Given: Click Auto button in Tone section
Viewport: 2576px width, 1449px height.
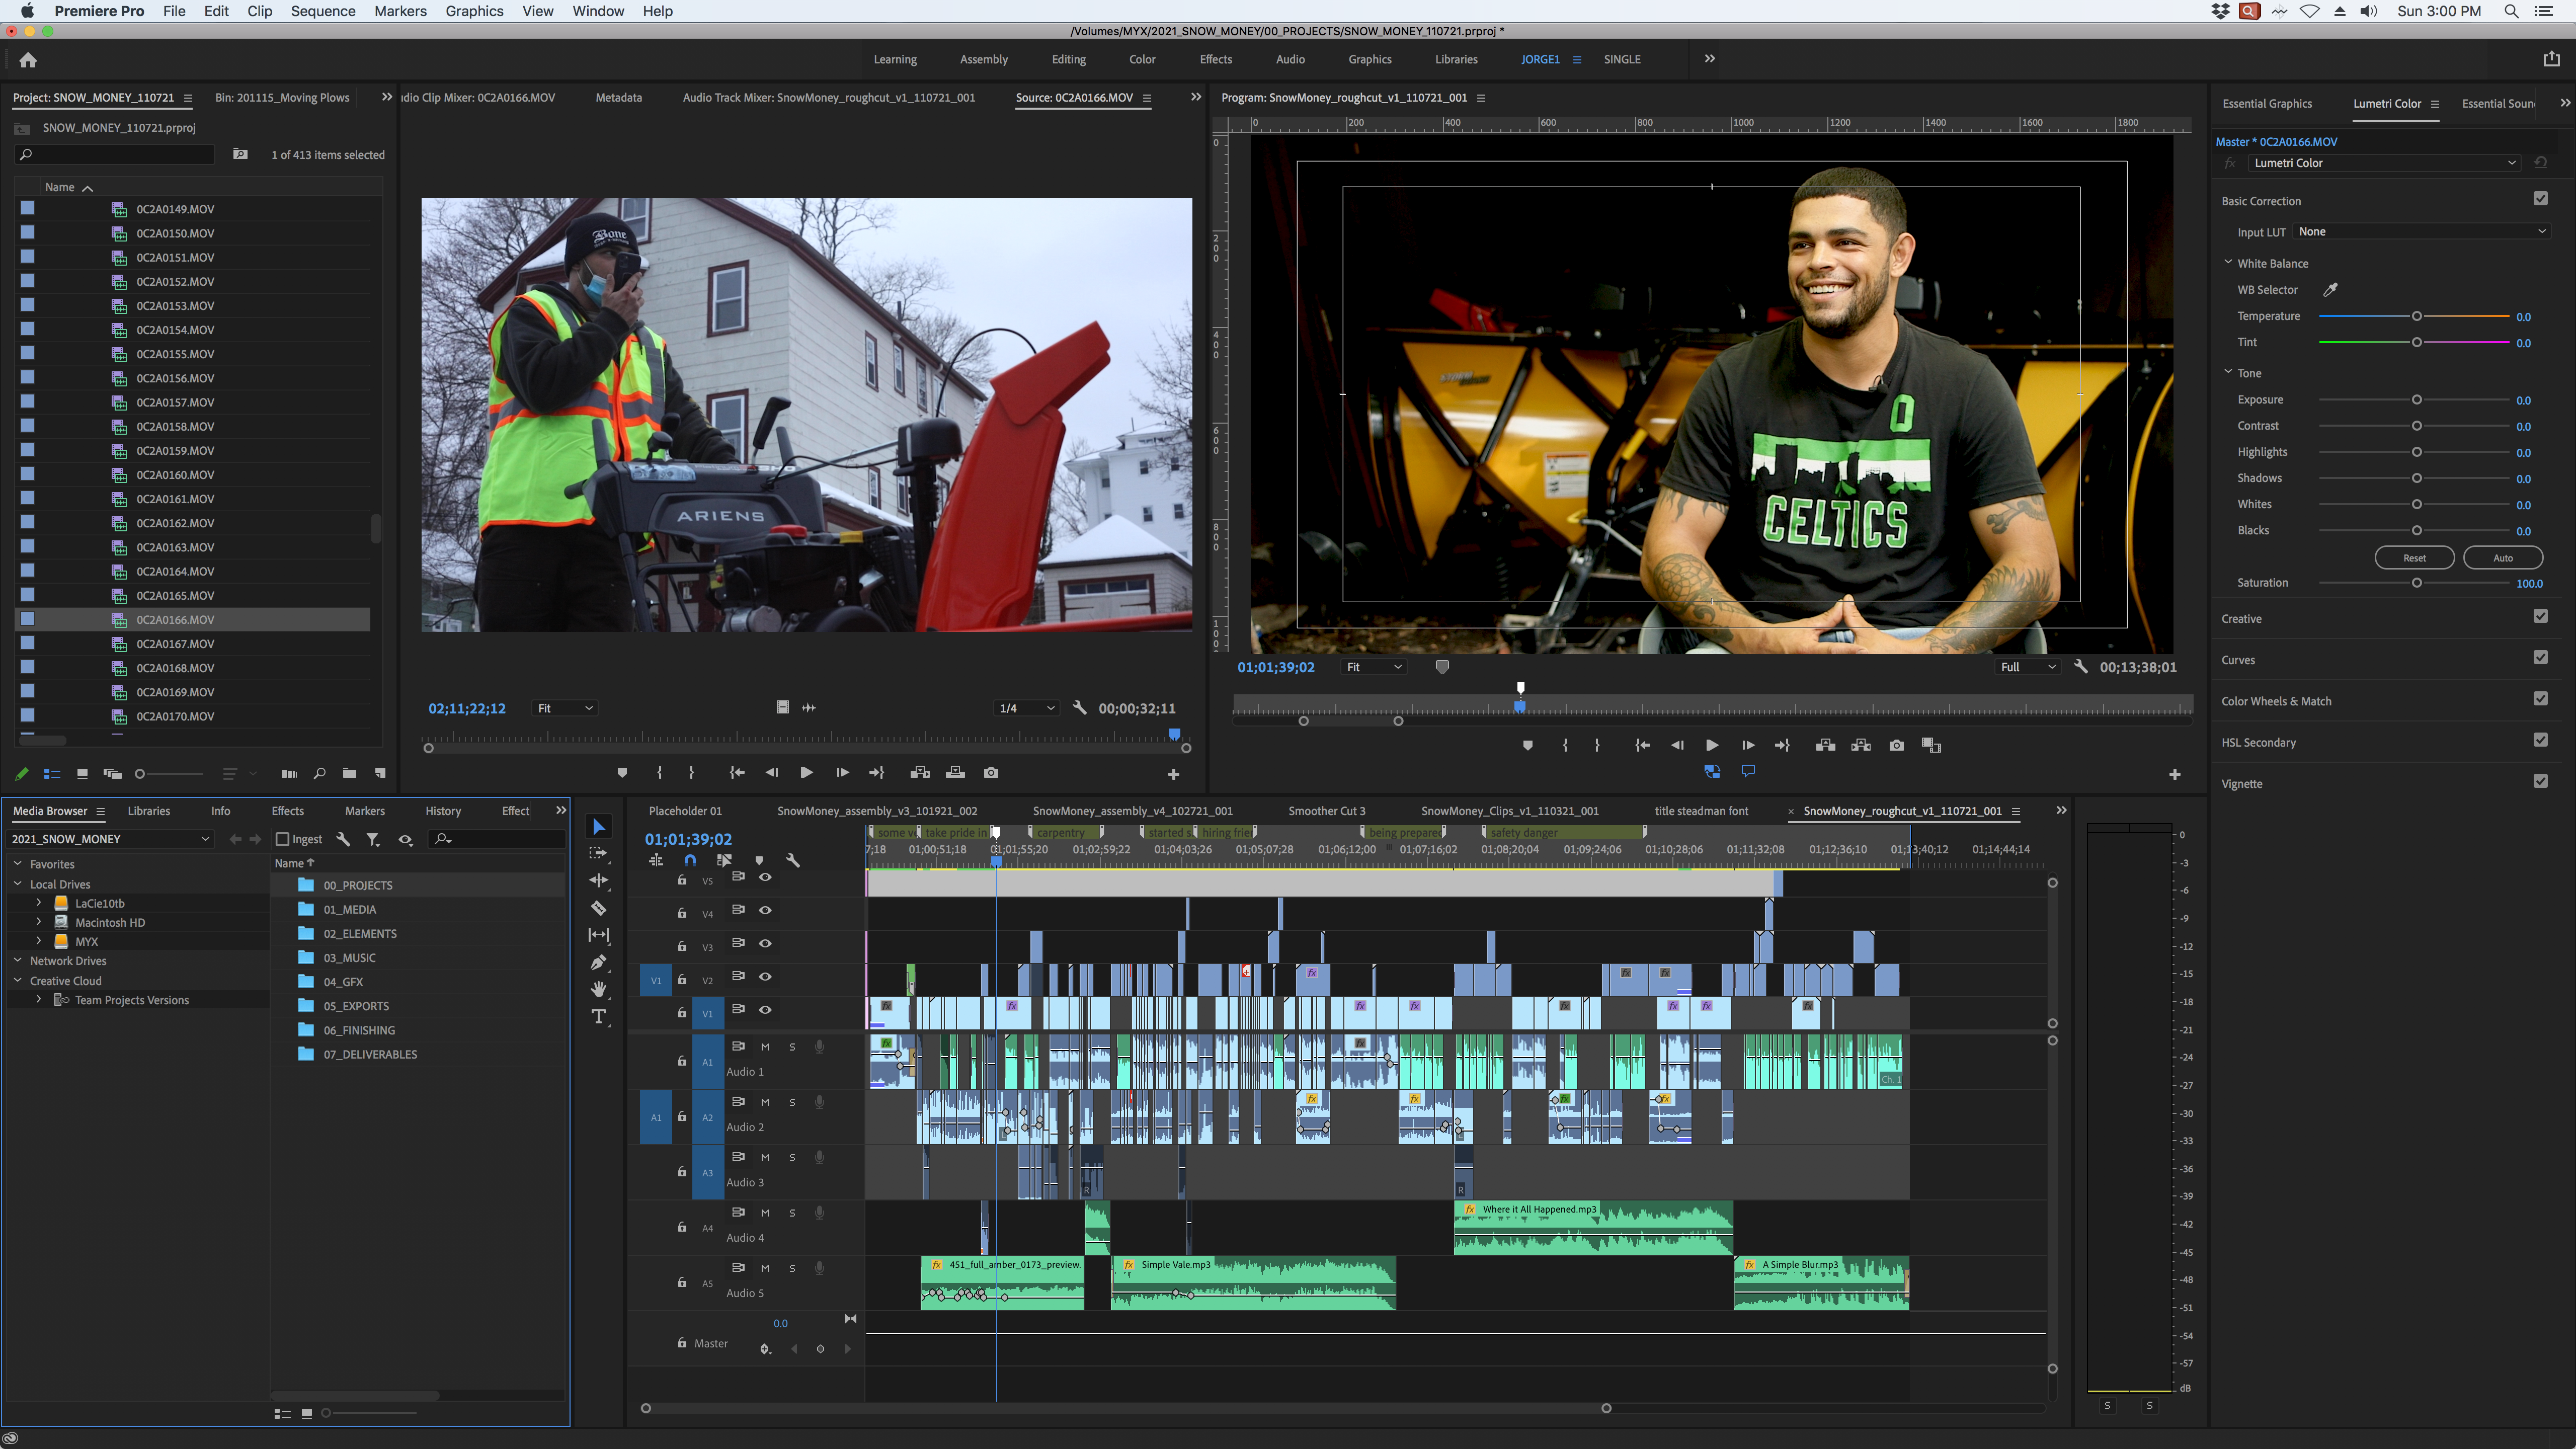Looking at the screenshot, I should [2502, 558].
